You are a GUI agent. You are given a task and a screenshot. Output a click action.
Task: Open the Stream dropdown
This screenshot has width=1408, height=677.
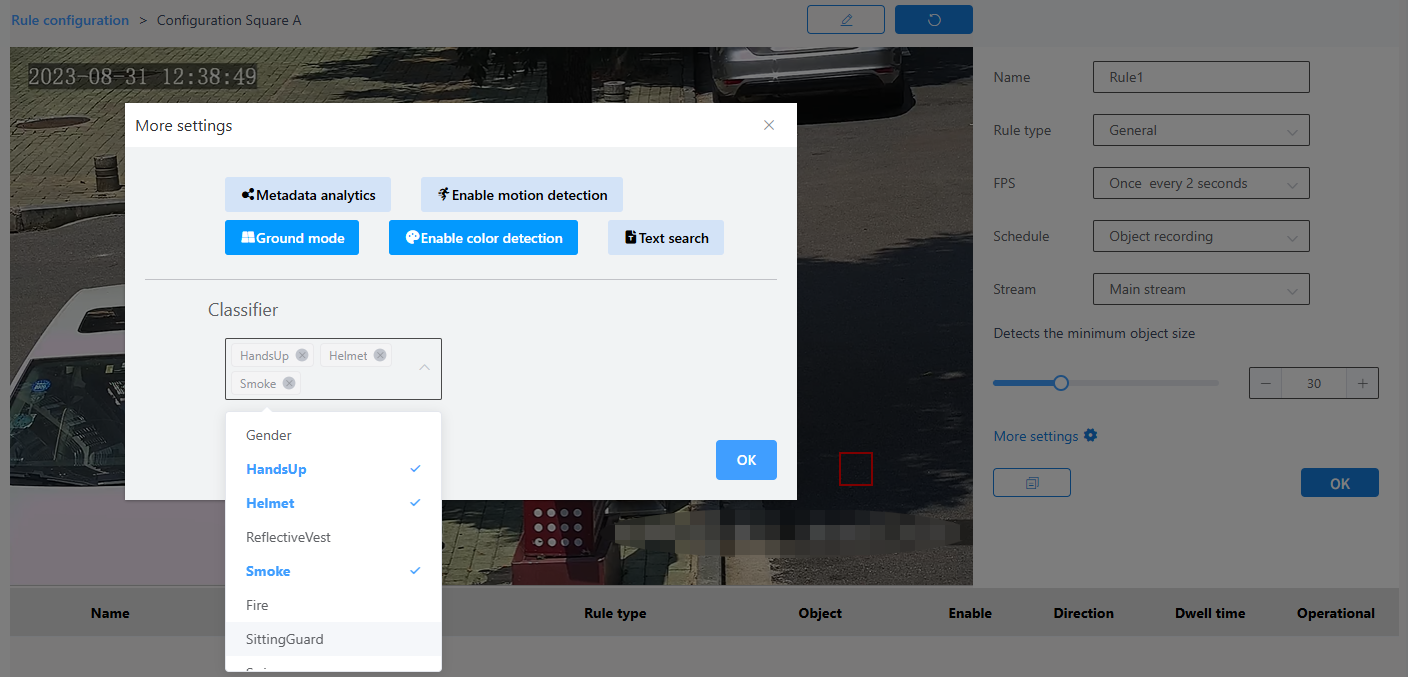1201,289
